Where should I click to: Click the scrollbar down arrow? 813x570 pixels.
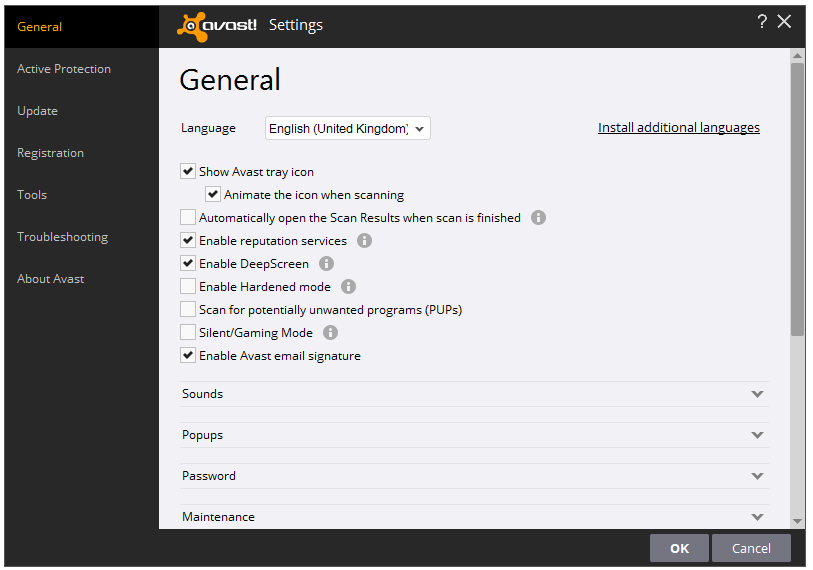[x=797, y=521]
